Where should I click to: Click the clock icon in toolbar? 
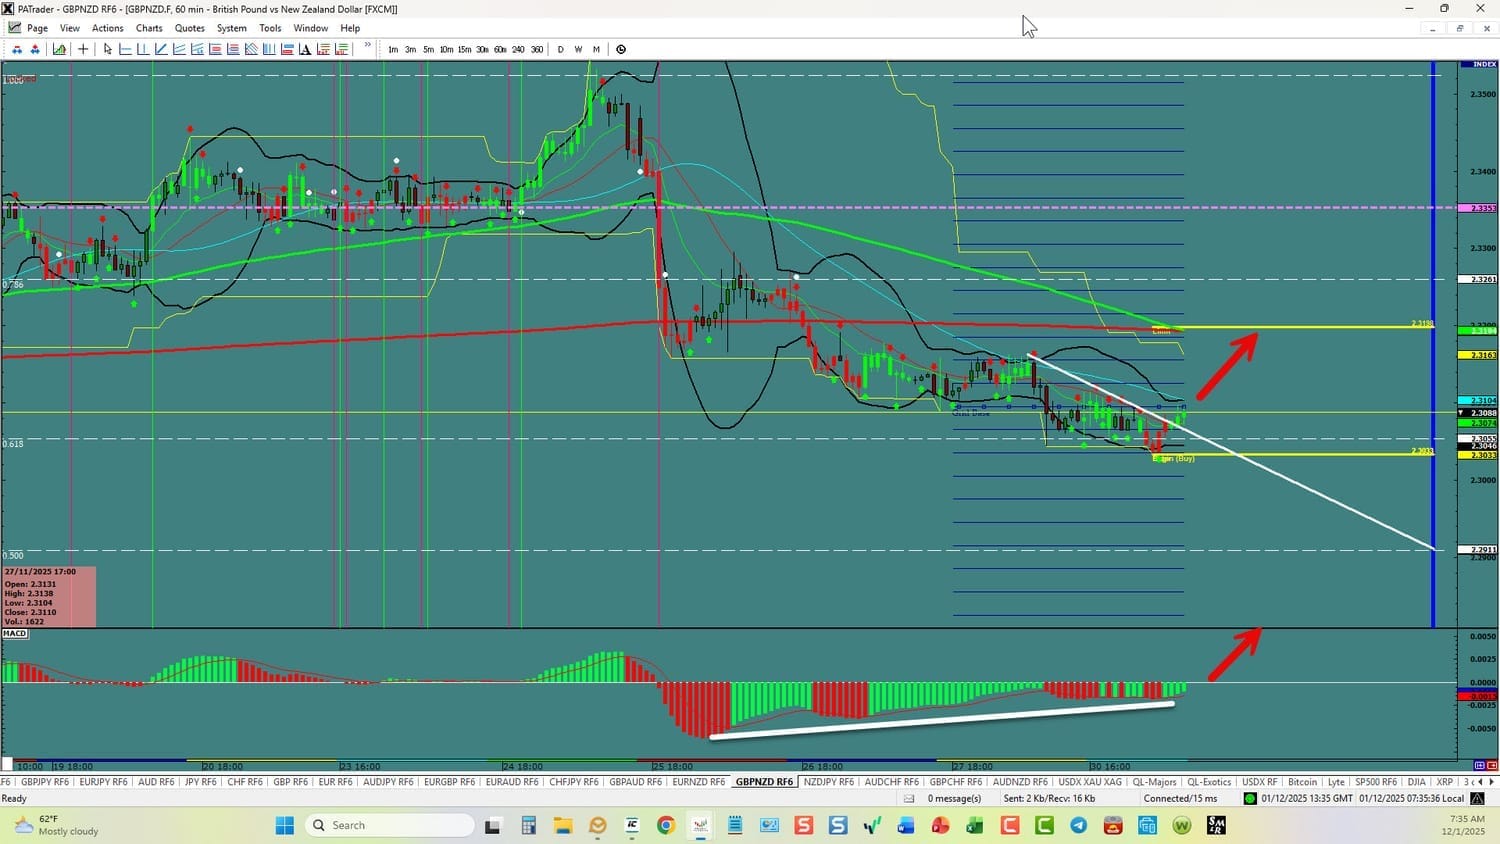click(621, 49)
